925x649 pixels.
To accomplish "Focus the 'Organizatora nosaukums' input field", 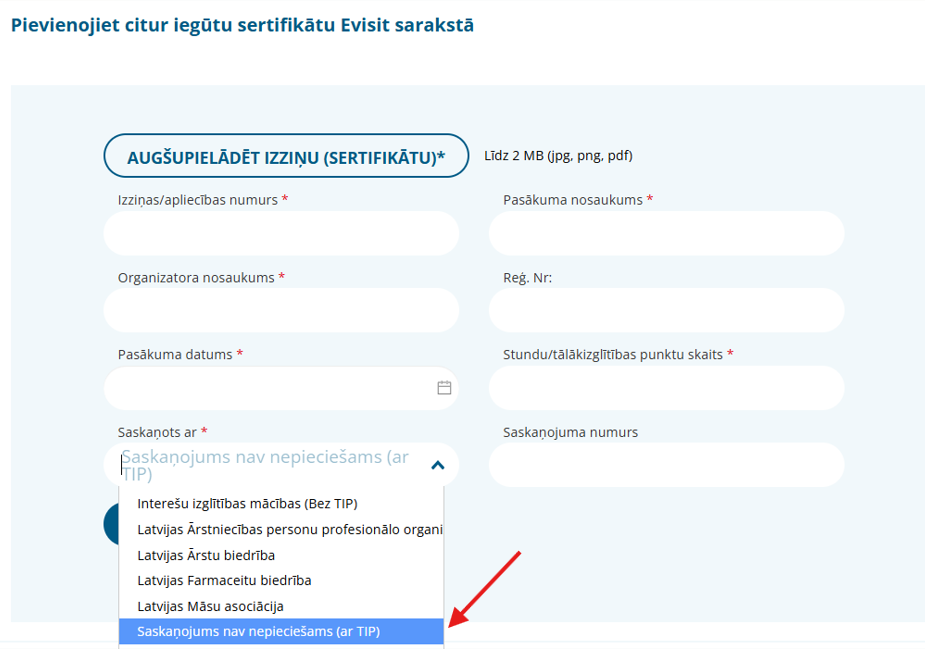I will pyautogui.click(x=281, y=310).
